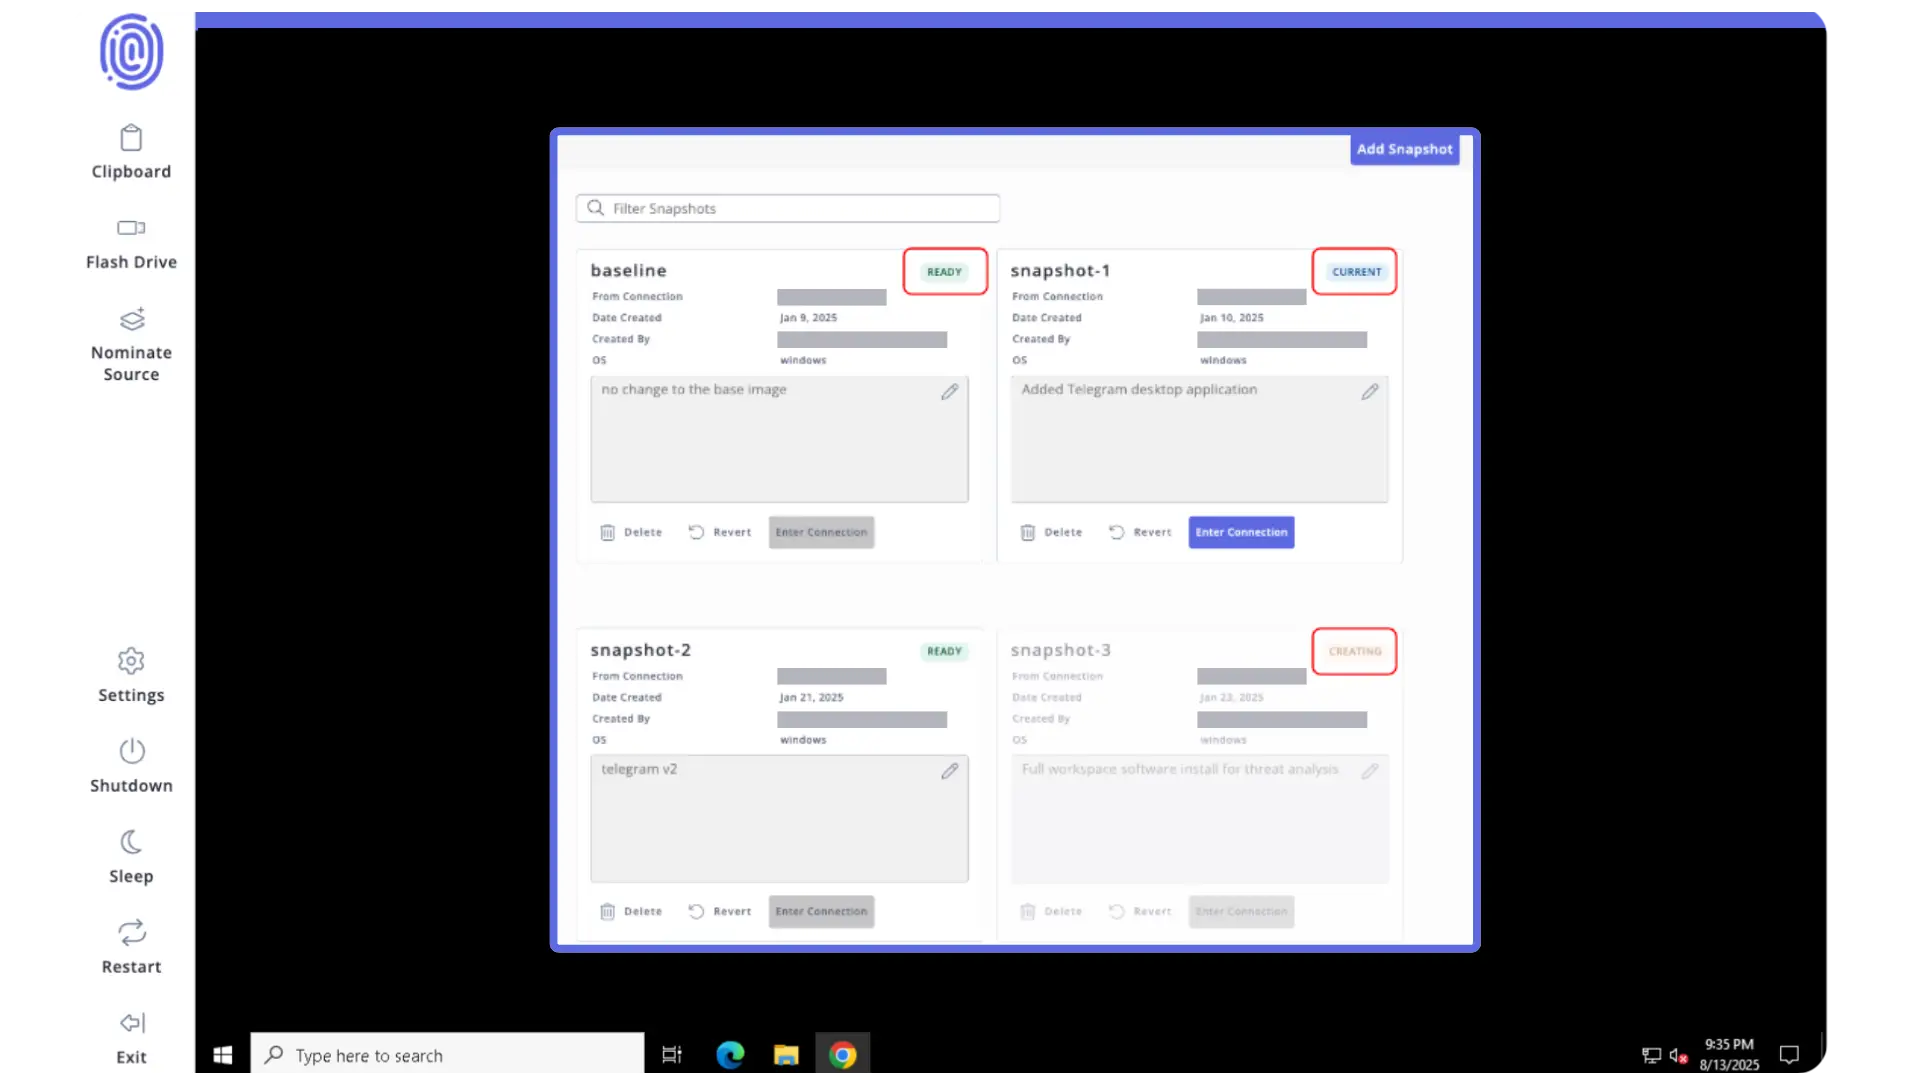
Task: Revert snapshot-1
Action: [x=1140, y=532]
